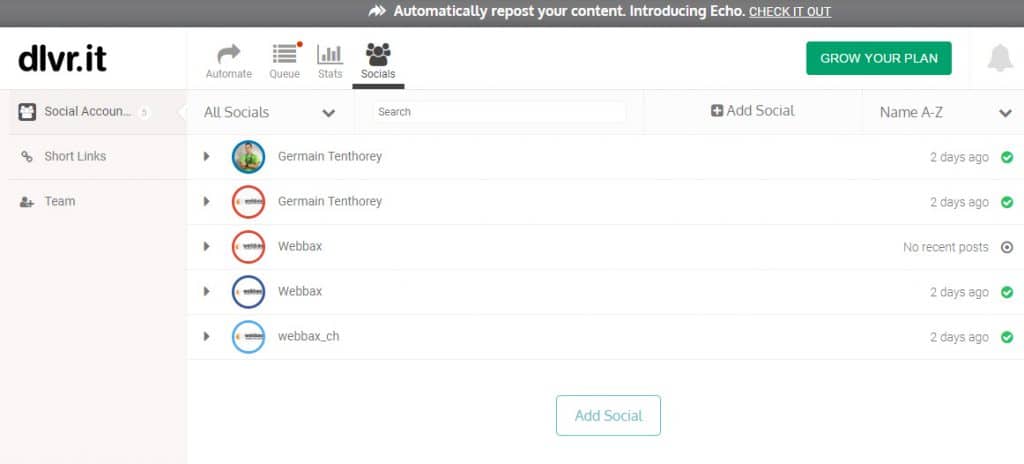View the Stats bar chart icon
Screen dimensions: 1024x464
[330, 54]
